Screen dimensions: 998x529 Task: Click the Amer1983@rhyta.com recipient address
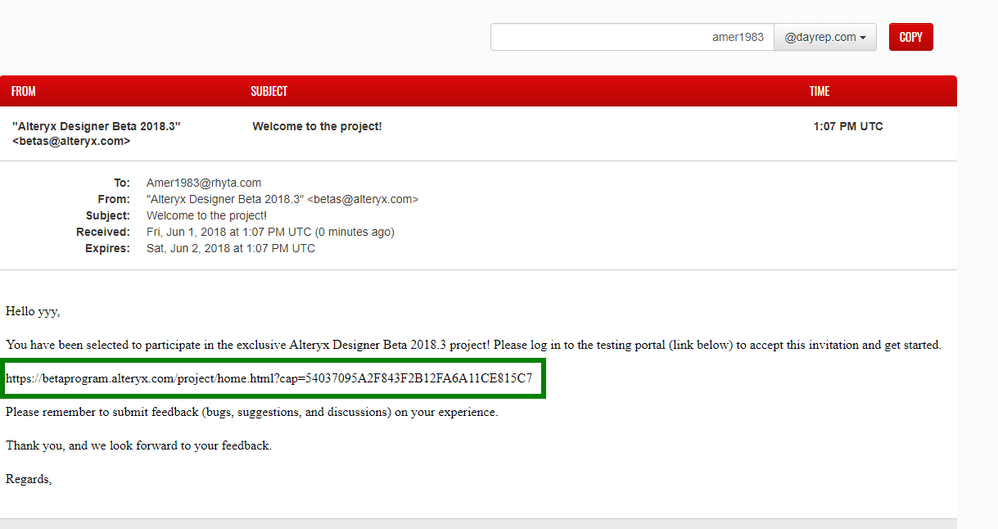pyautogui.click(x=204, y=183)
